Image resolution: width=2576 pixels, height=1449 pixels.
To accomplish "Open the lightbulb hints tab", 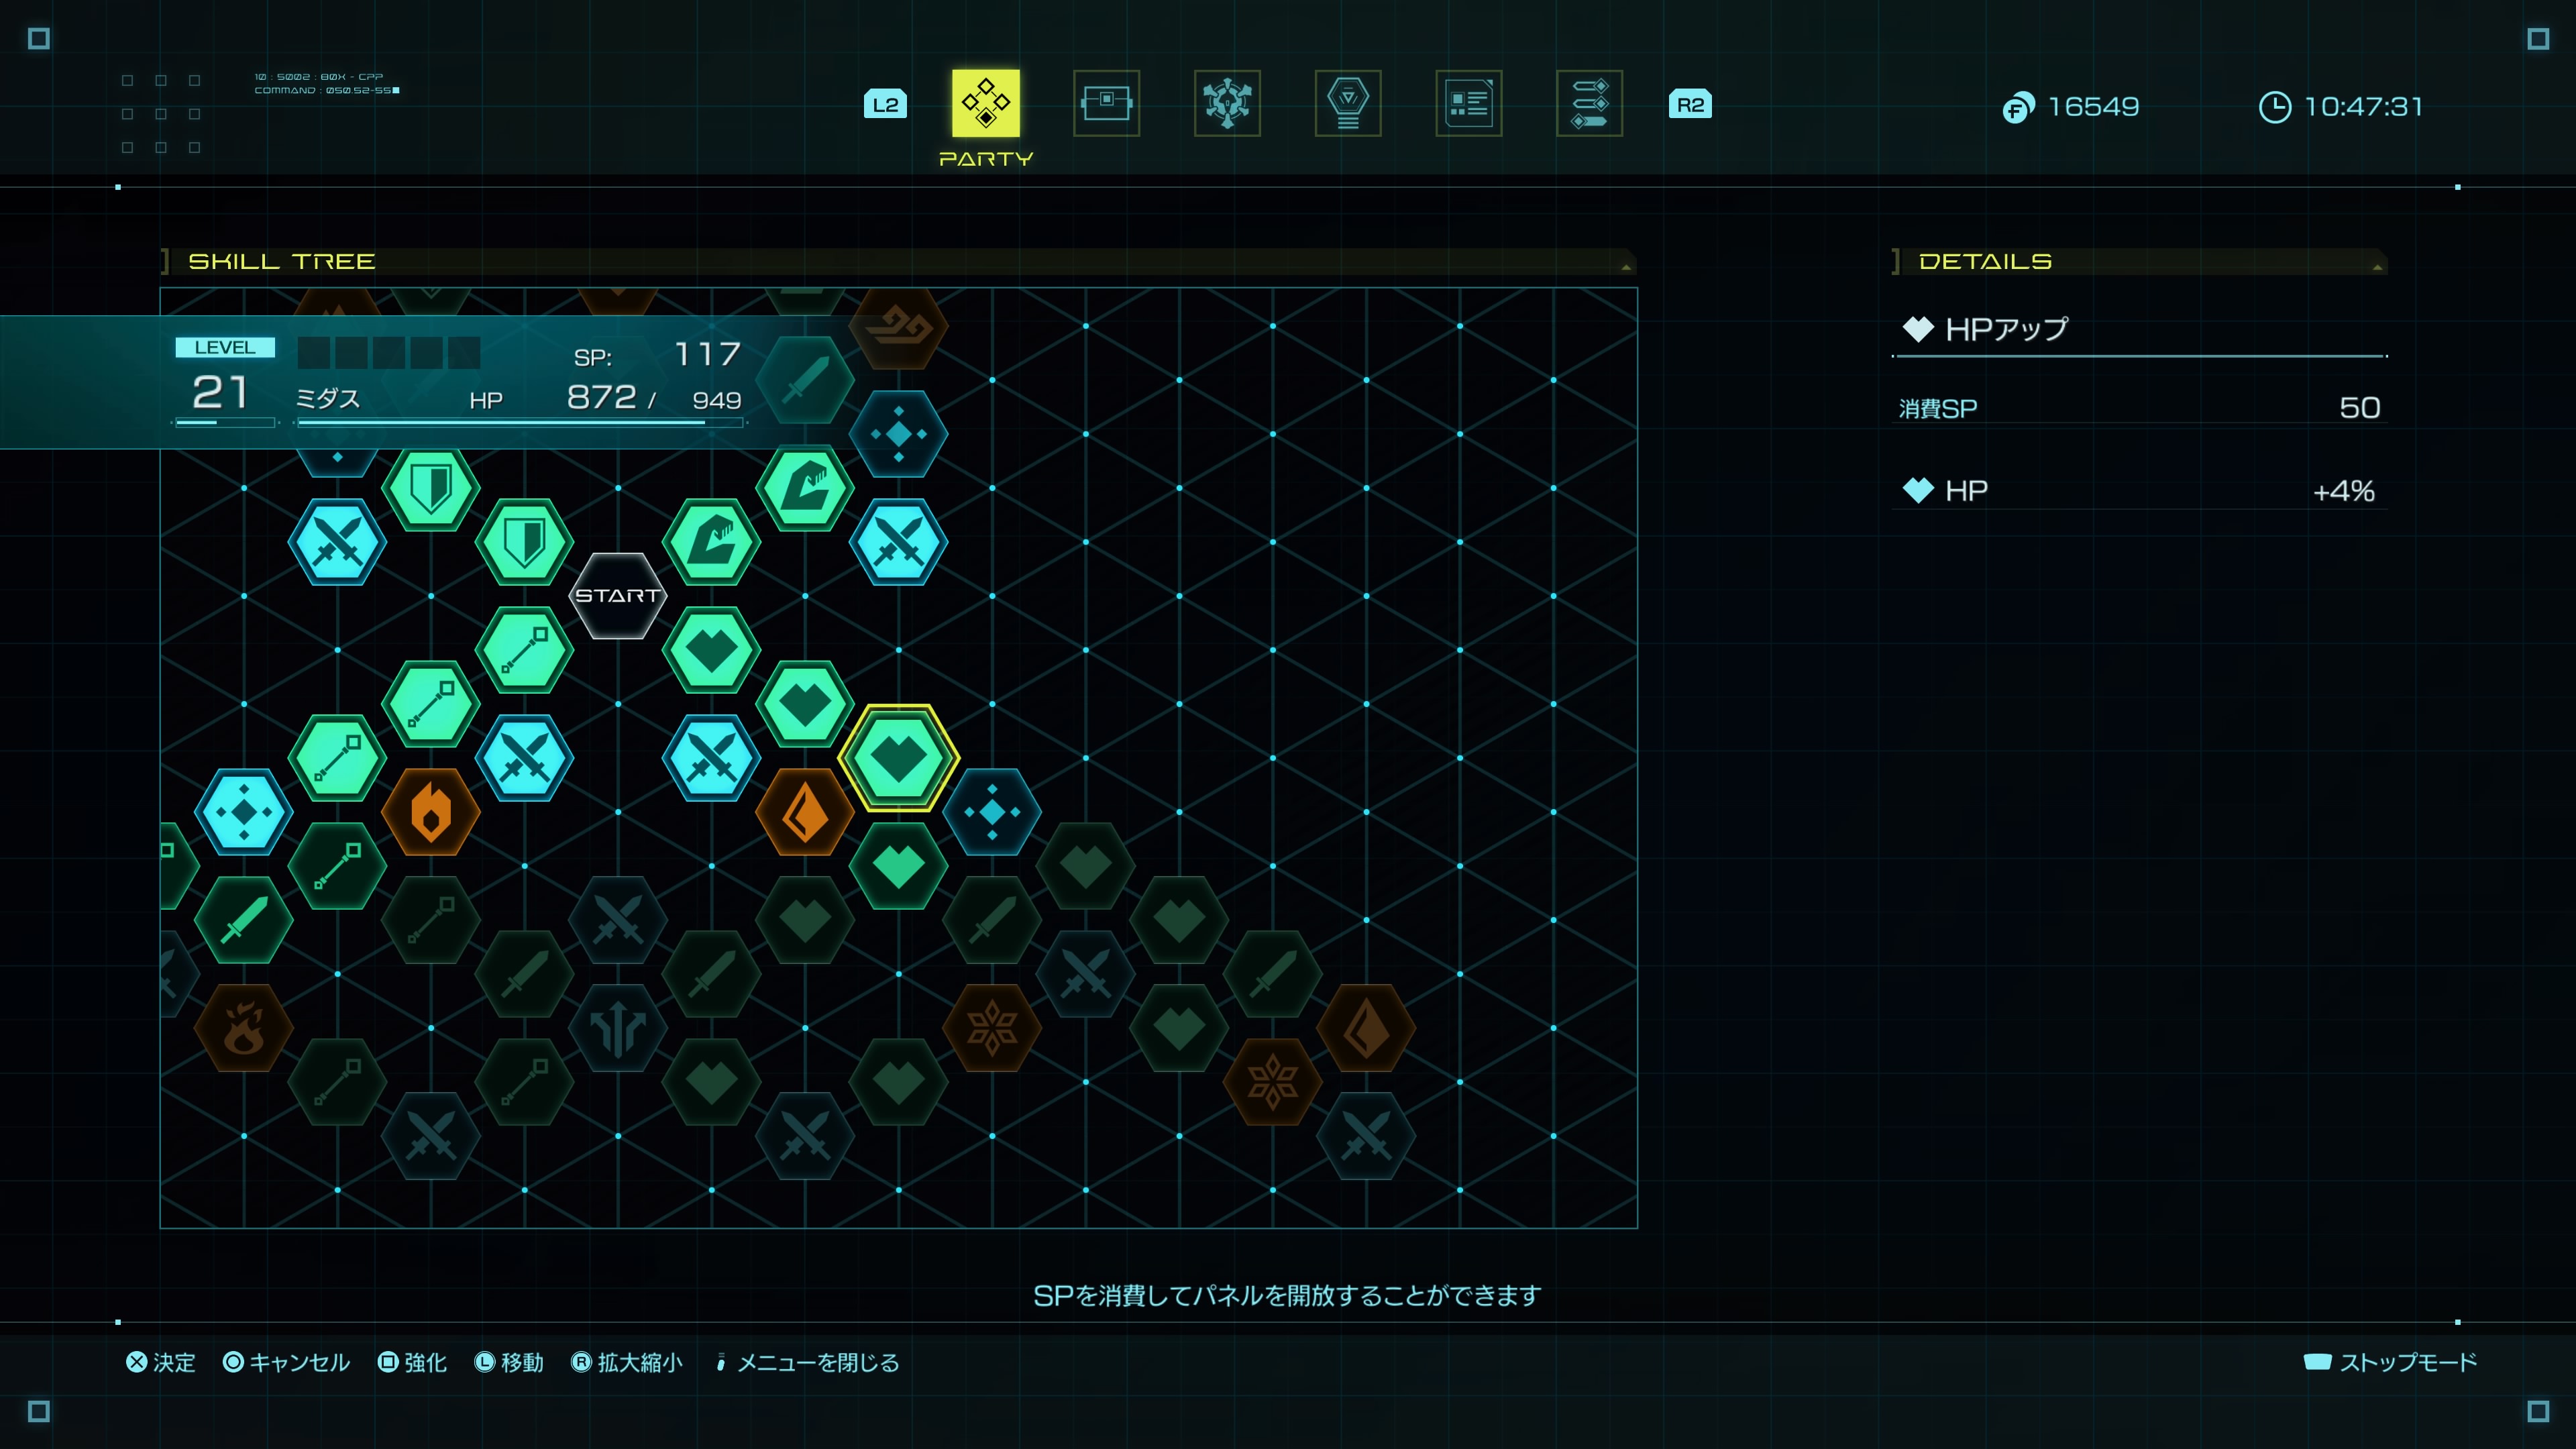I will pos(1348,103).
